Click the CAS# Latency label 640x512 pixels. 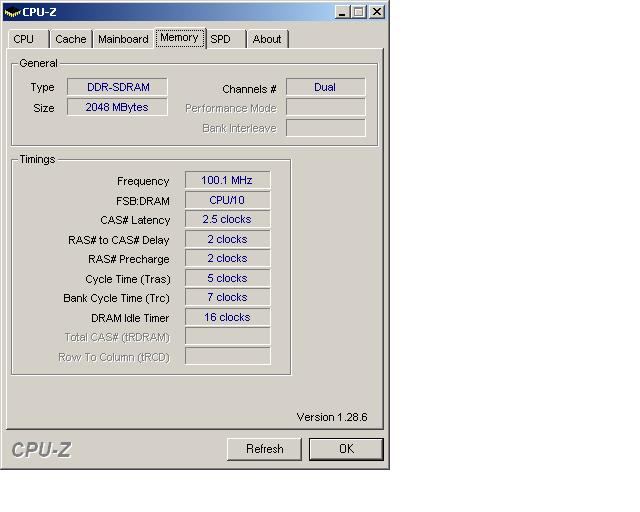pyautogui.click(x=135, y=220)
